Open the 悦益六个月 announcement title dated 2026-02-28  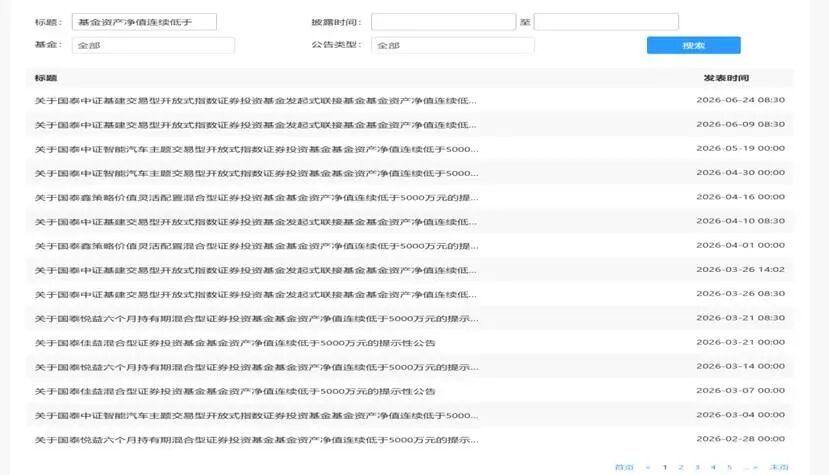(256, 440)
